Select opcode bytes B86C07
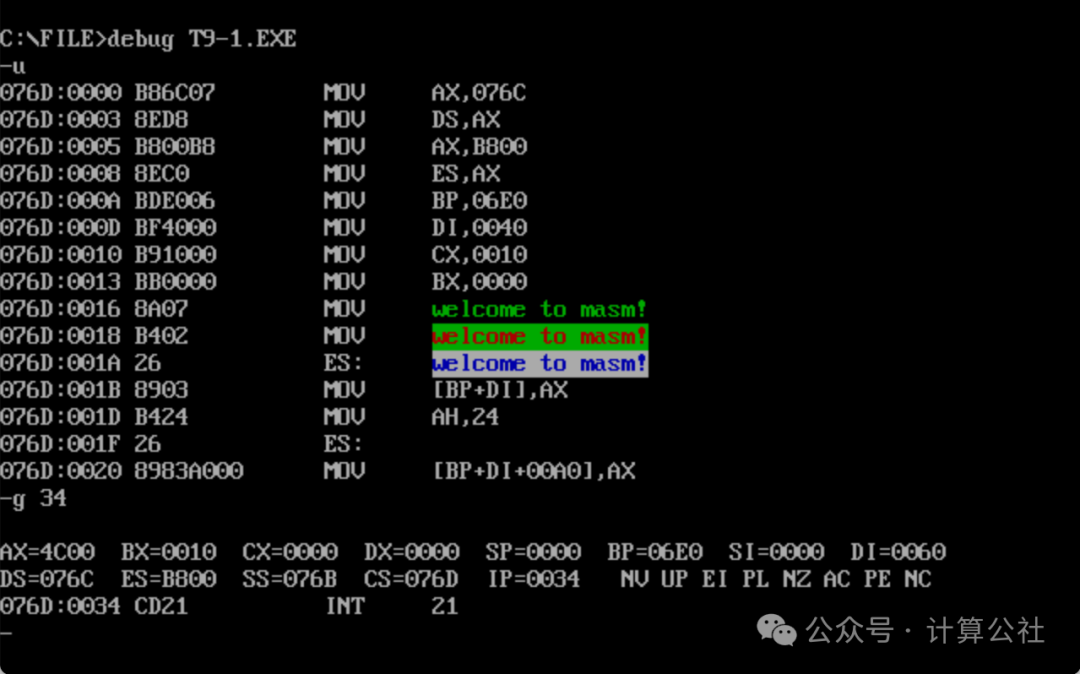Viewport: 1080px width, 674px height. point(175,93)
